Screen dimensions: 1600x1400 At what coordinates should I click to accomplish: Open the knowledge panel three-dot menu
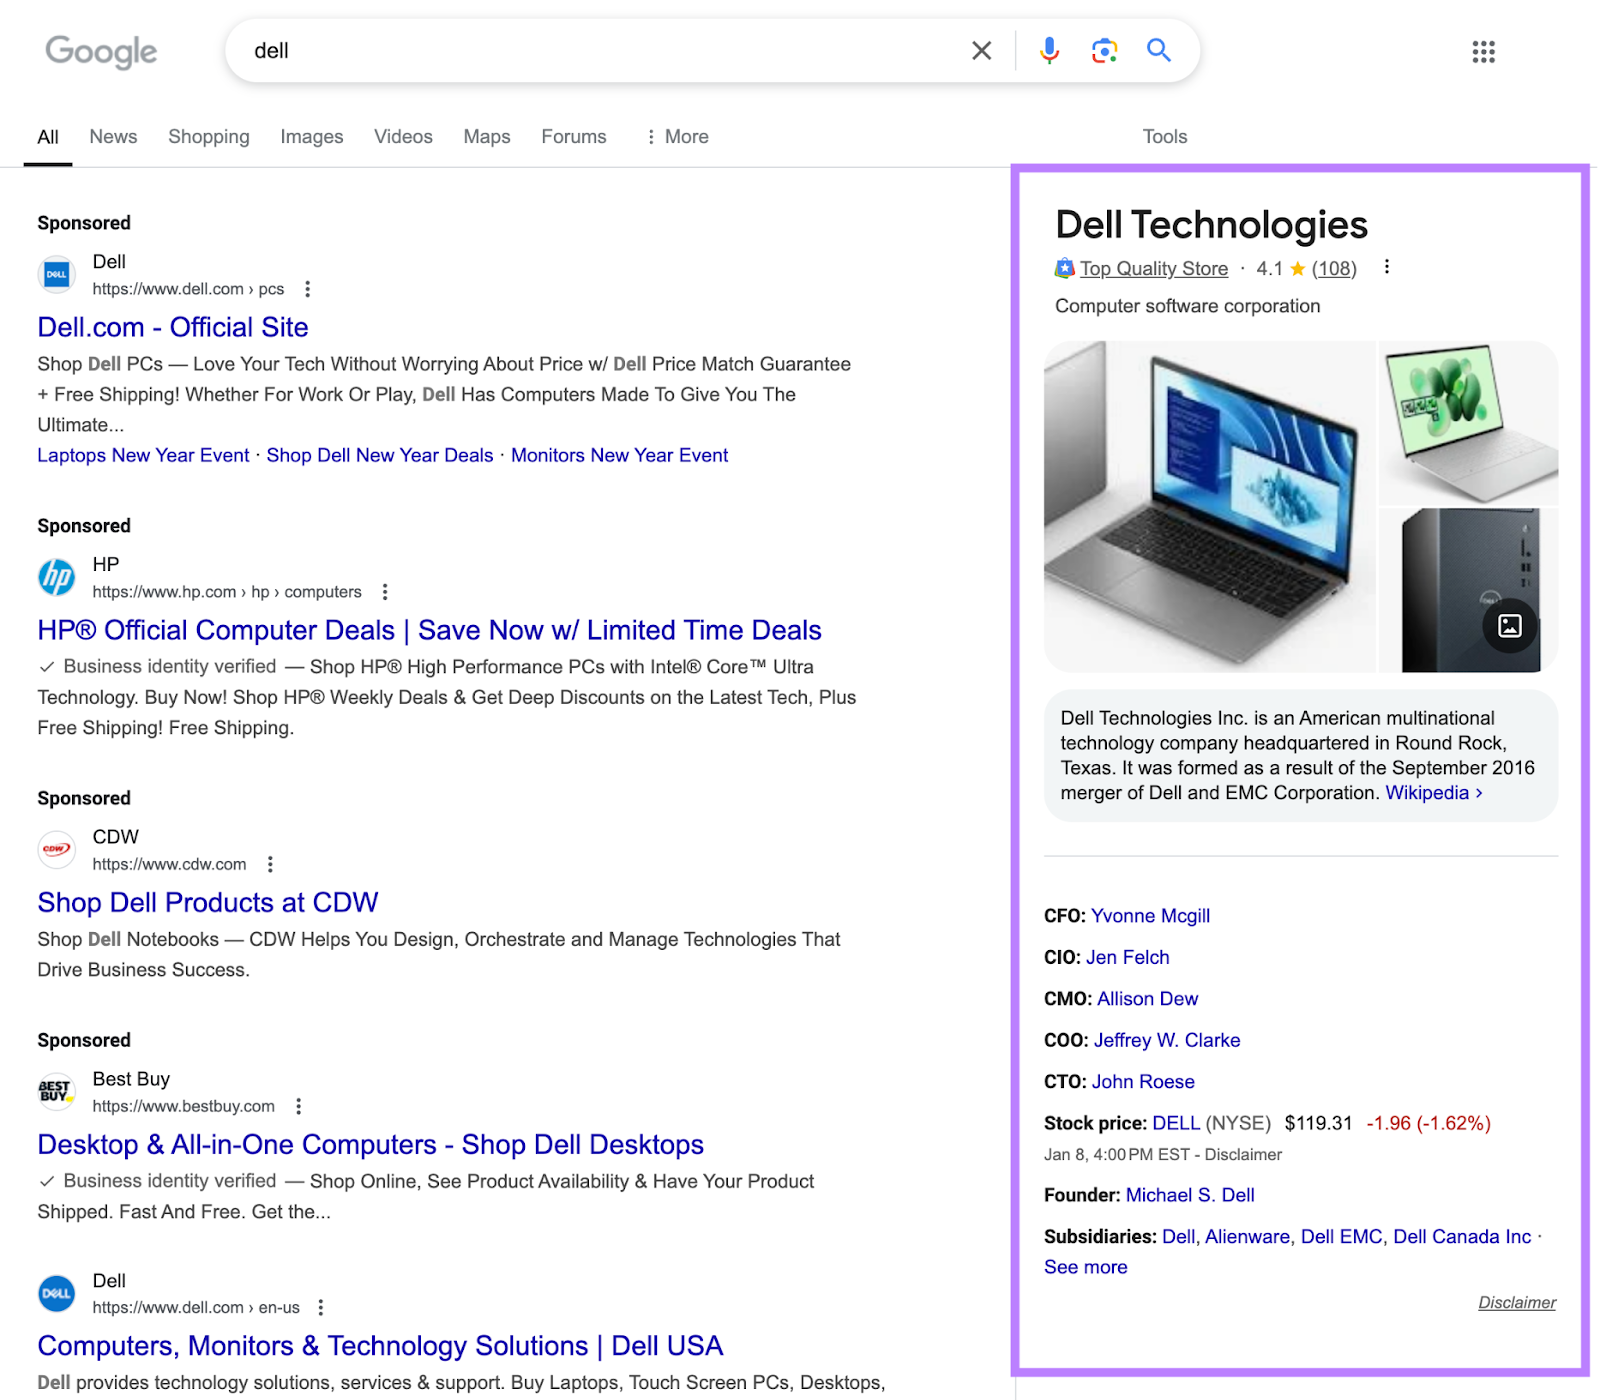coord(1387,267)
